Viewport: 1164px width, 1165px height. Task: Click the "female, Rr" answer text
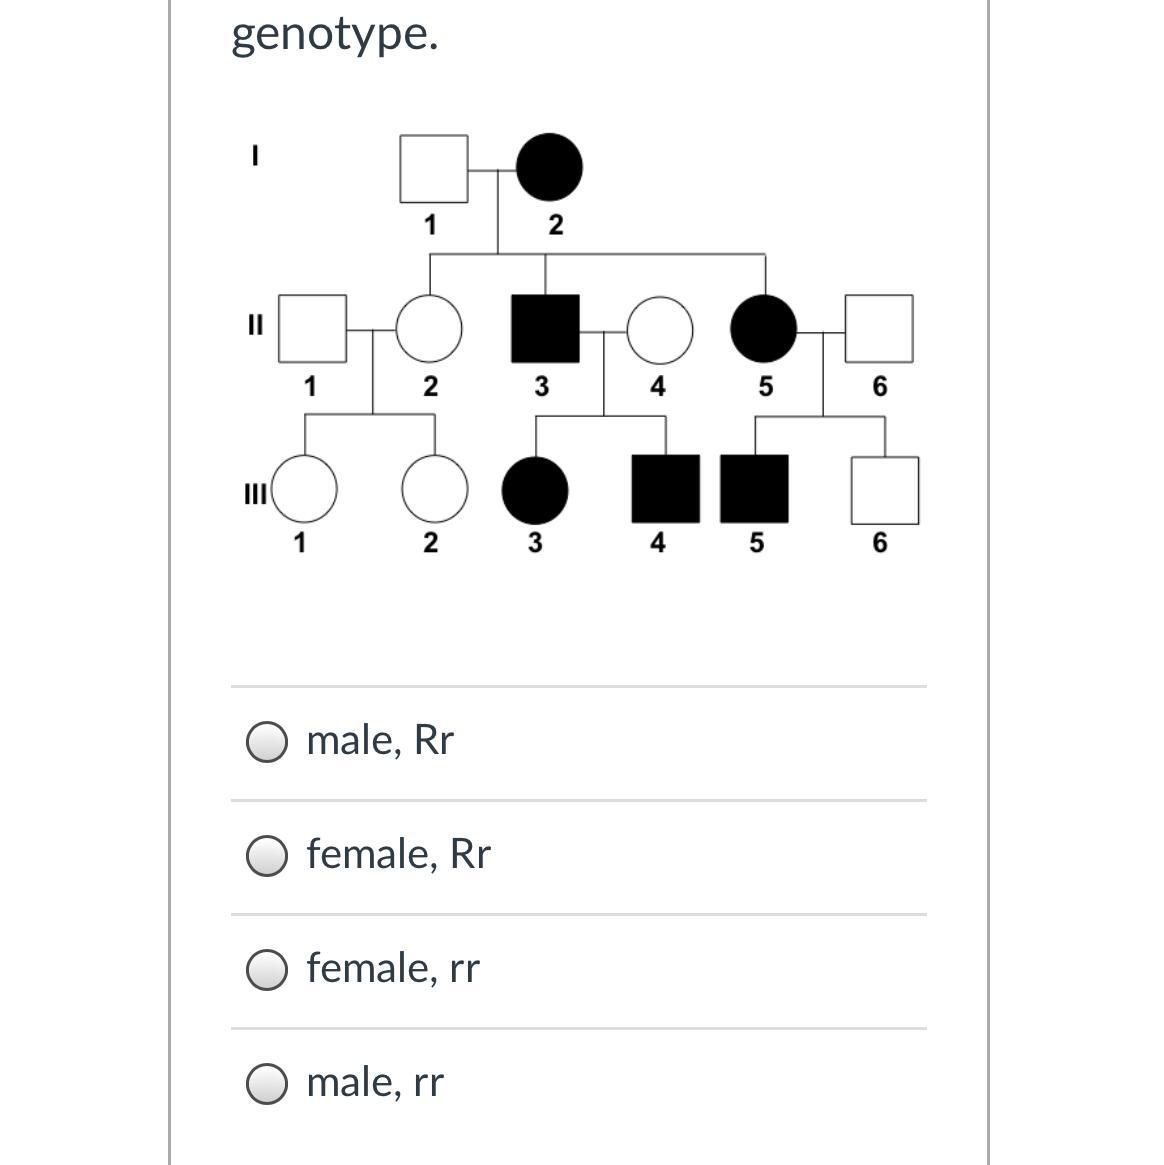tap(398, 854)
